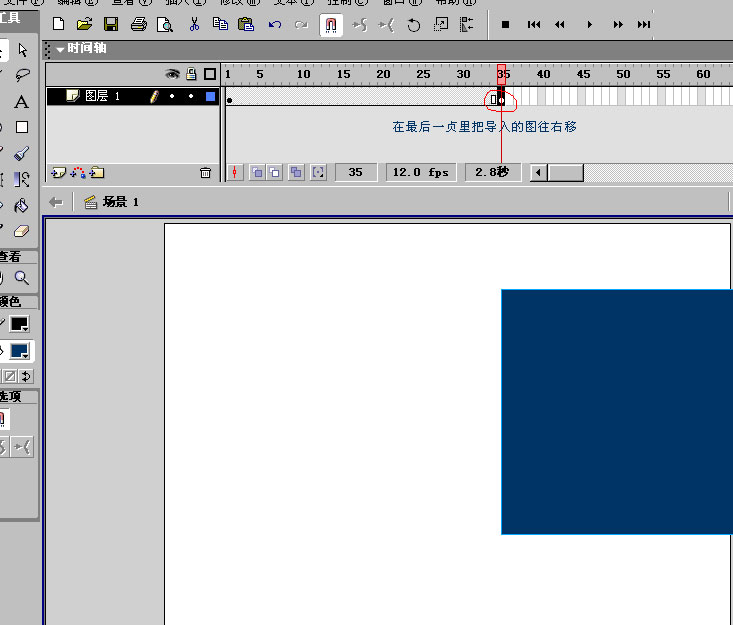
Task: Cut selection with scissors icon
Action: [x=194, y=24]
